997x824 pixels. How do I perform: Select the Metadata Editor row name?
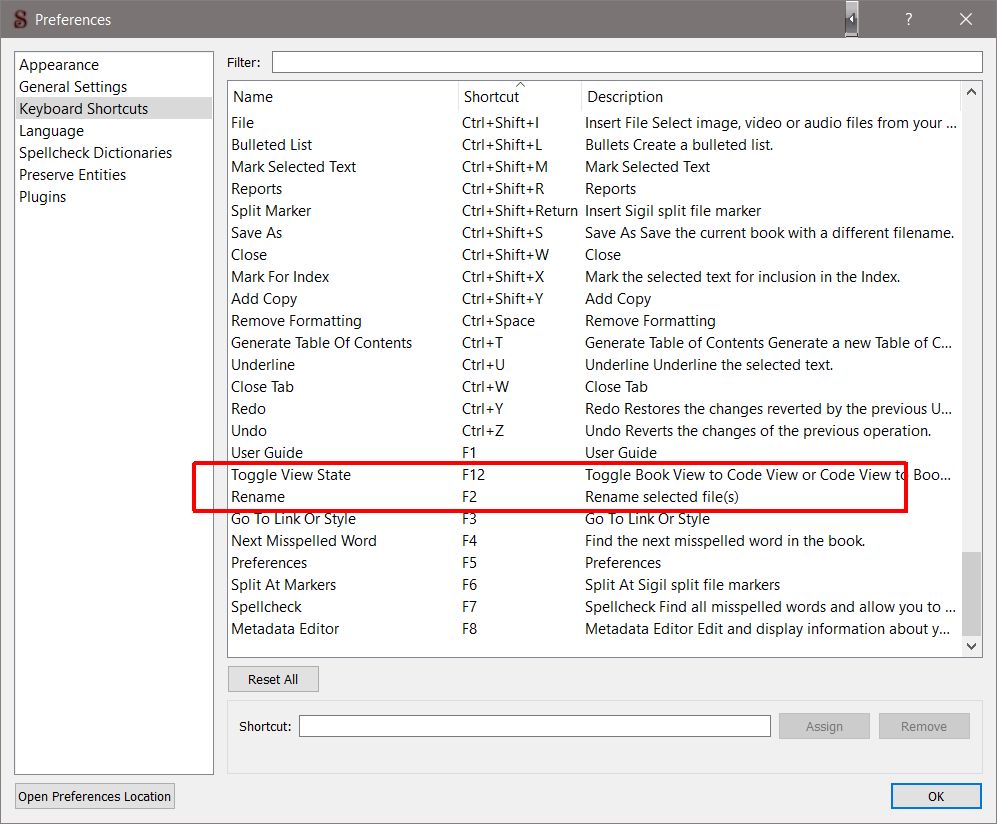[285, 629]
